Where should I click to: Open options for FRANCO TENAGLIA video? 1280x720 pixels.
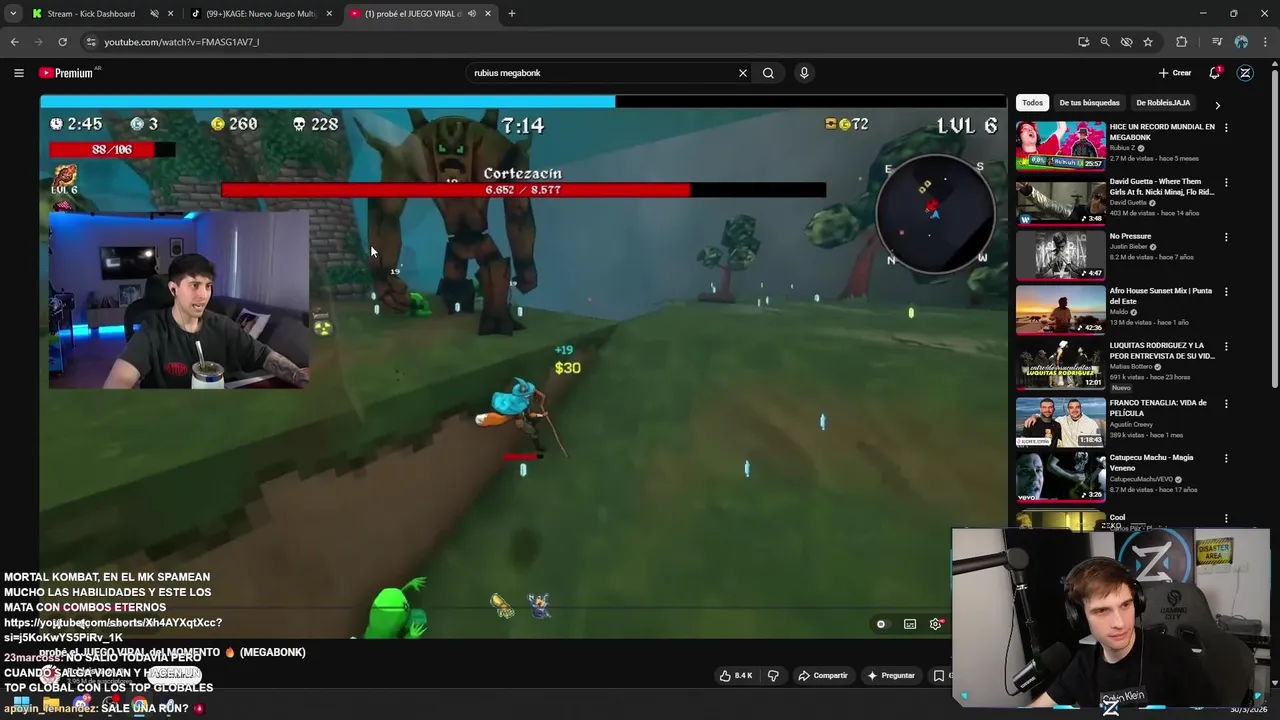(1226, 404)
